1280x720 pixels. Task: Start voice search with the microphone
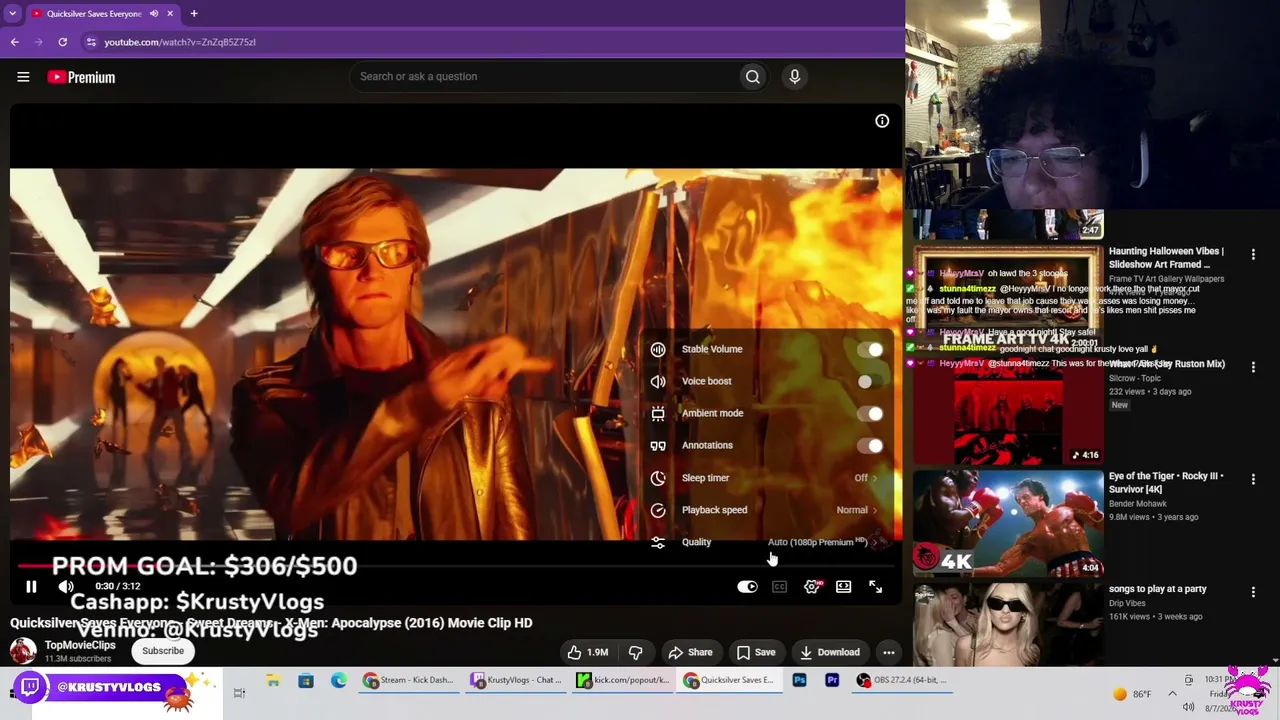click(795, 76)
